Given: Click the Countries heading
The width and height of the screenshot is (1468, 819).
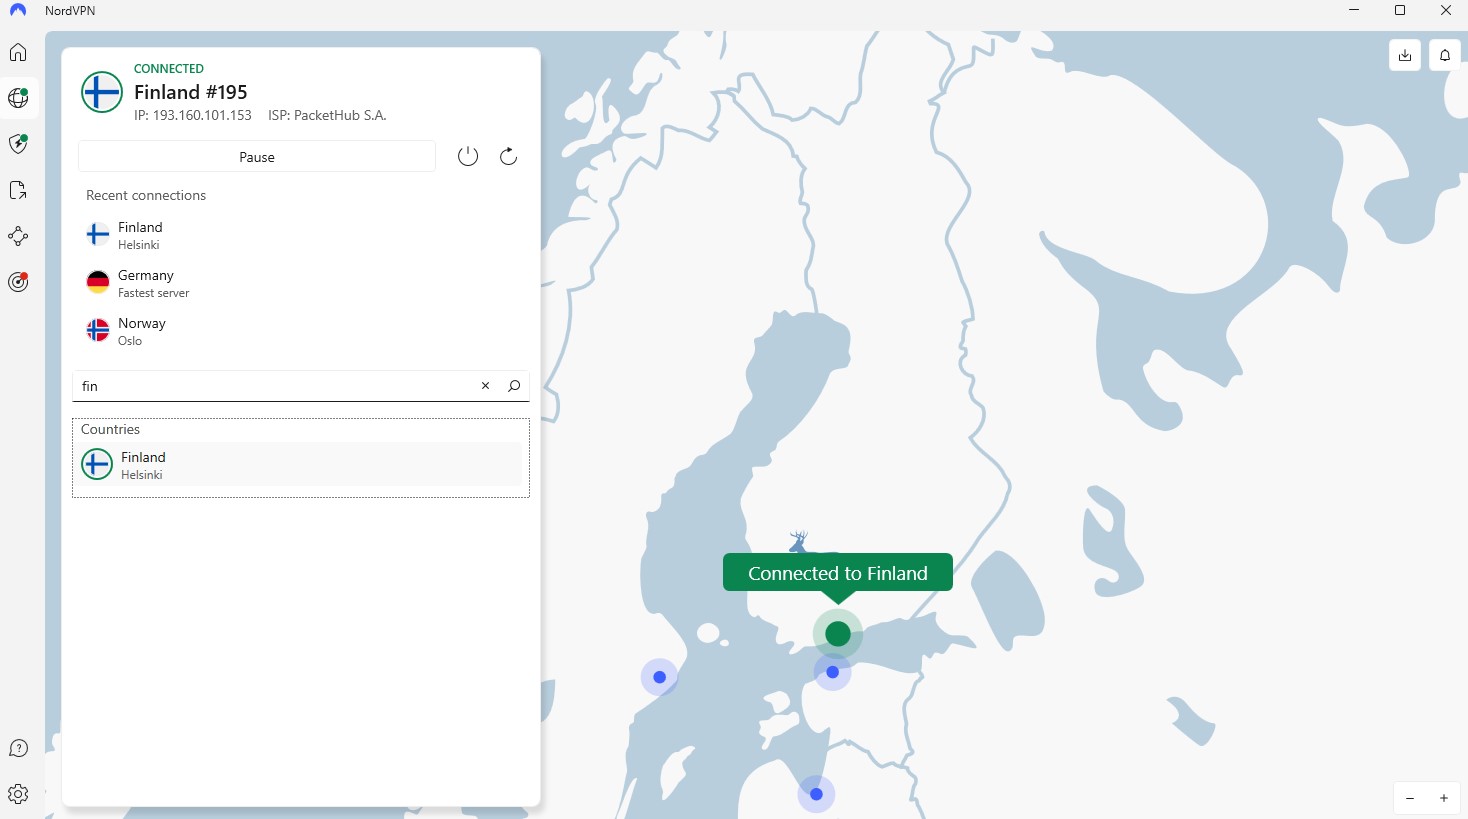Looking at the screenshot, I should tap(110, 429).
